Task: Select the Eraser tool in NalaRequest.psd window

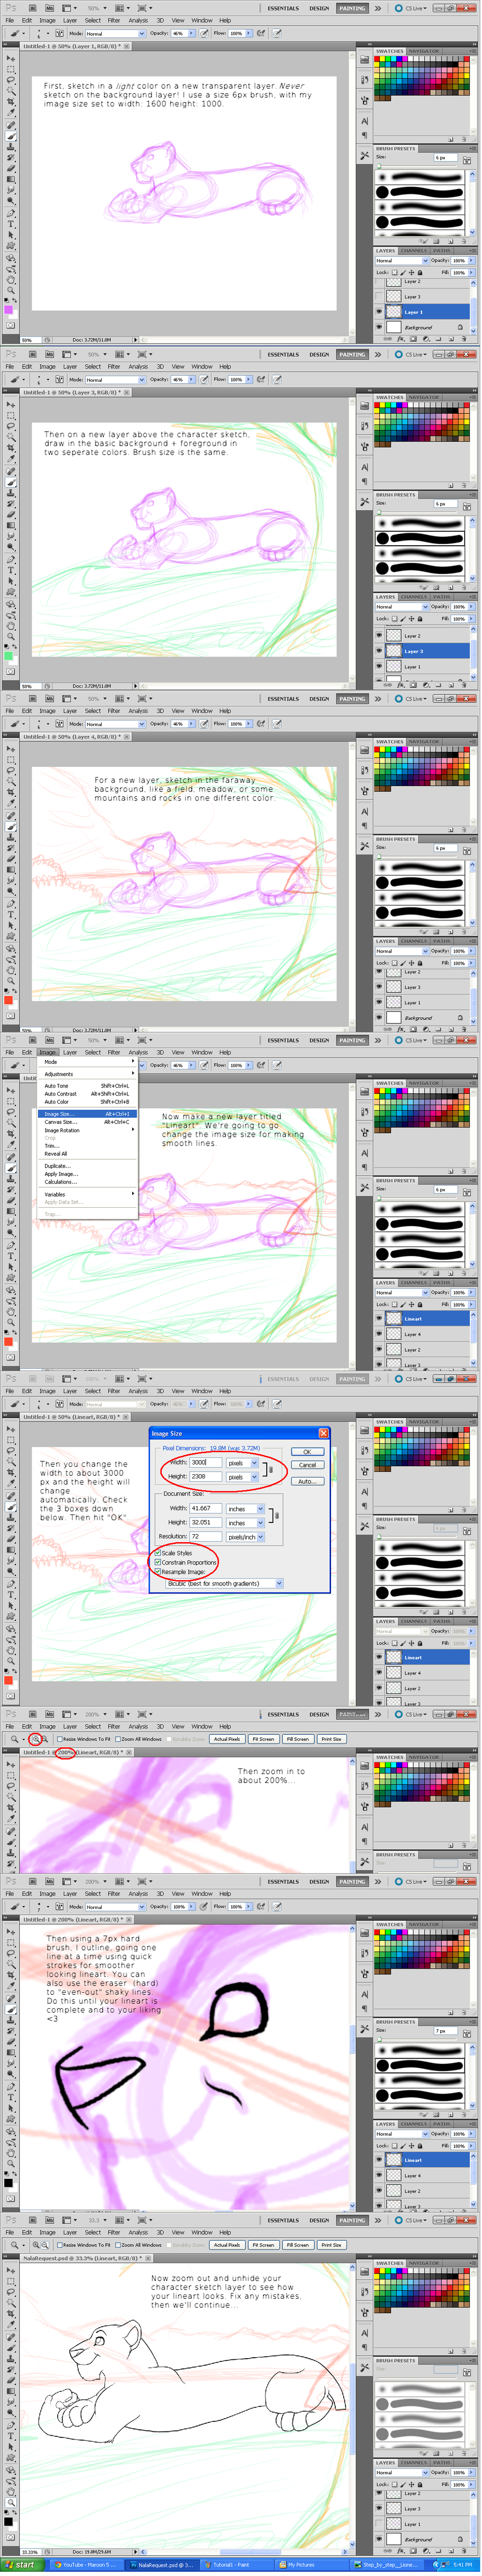Action: tap(11, 2380)
